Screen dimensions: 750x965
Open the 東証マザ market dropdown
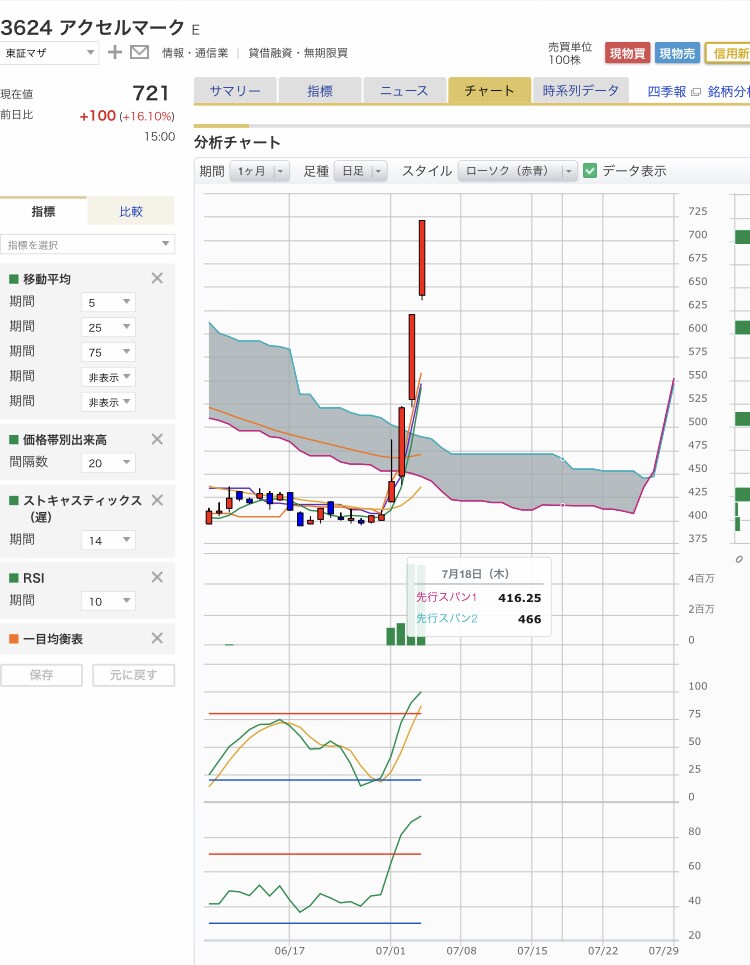(49, 53)
